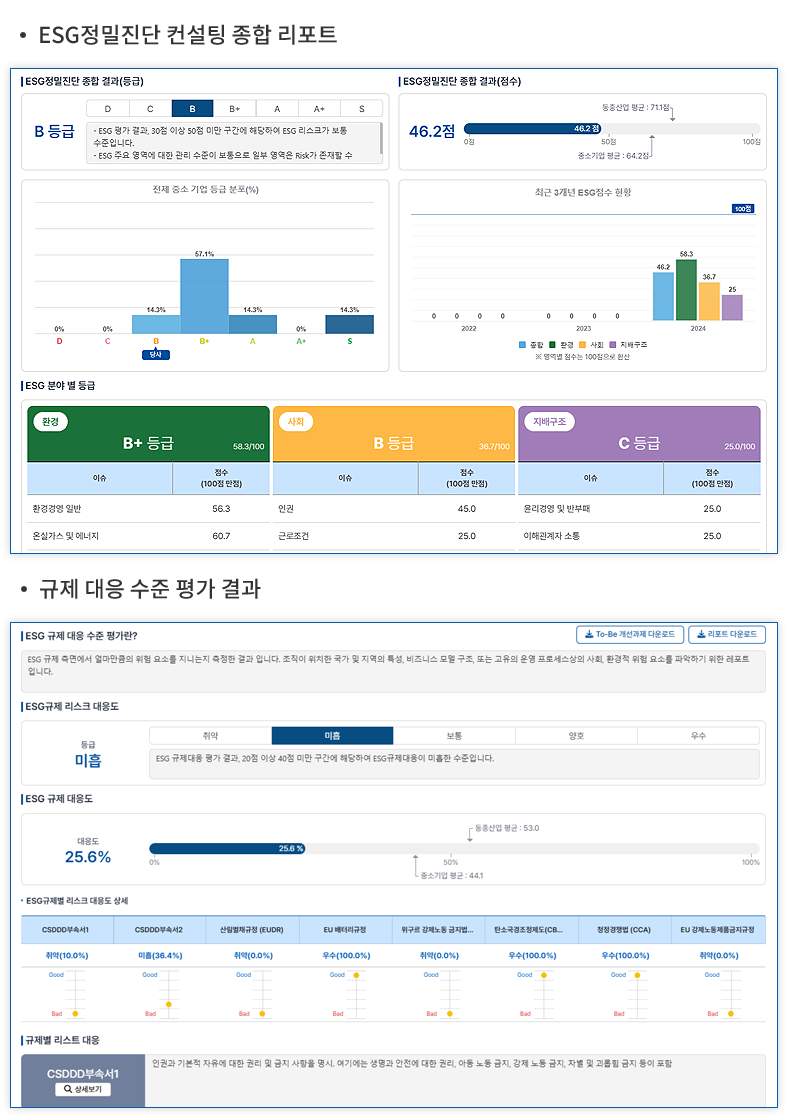
Task: Select the S grade tab
Action: (362, 108)
